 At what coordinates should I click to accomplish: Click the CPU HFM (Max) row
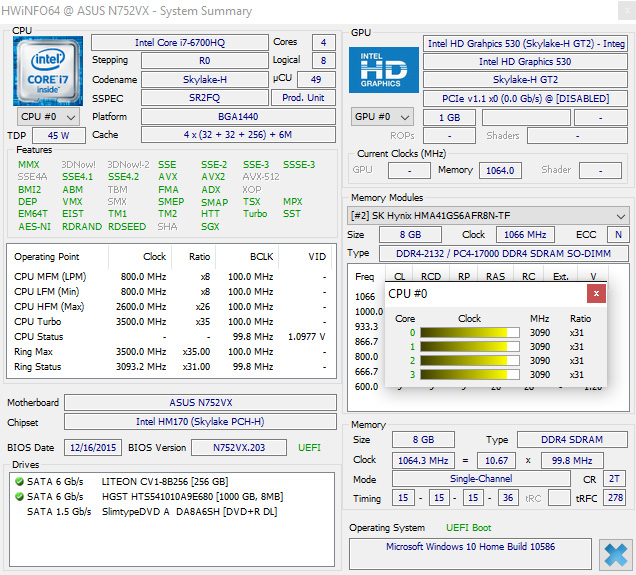(x=171, y=307)
